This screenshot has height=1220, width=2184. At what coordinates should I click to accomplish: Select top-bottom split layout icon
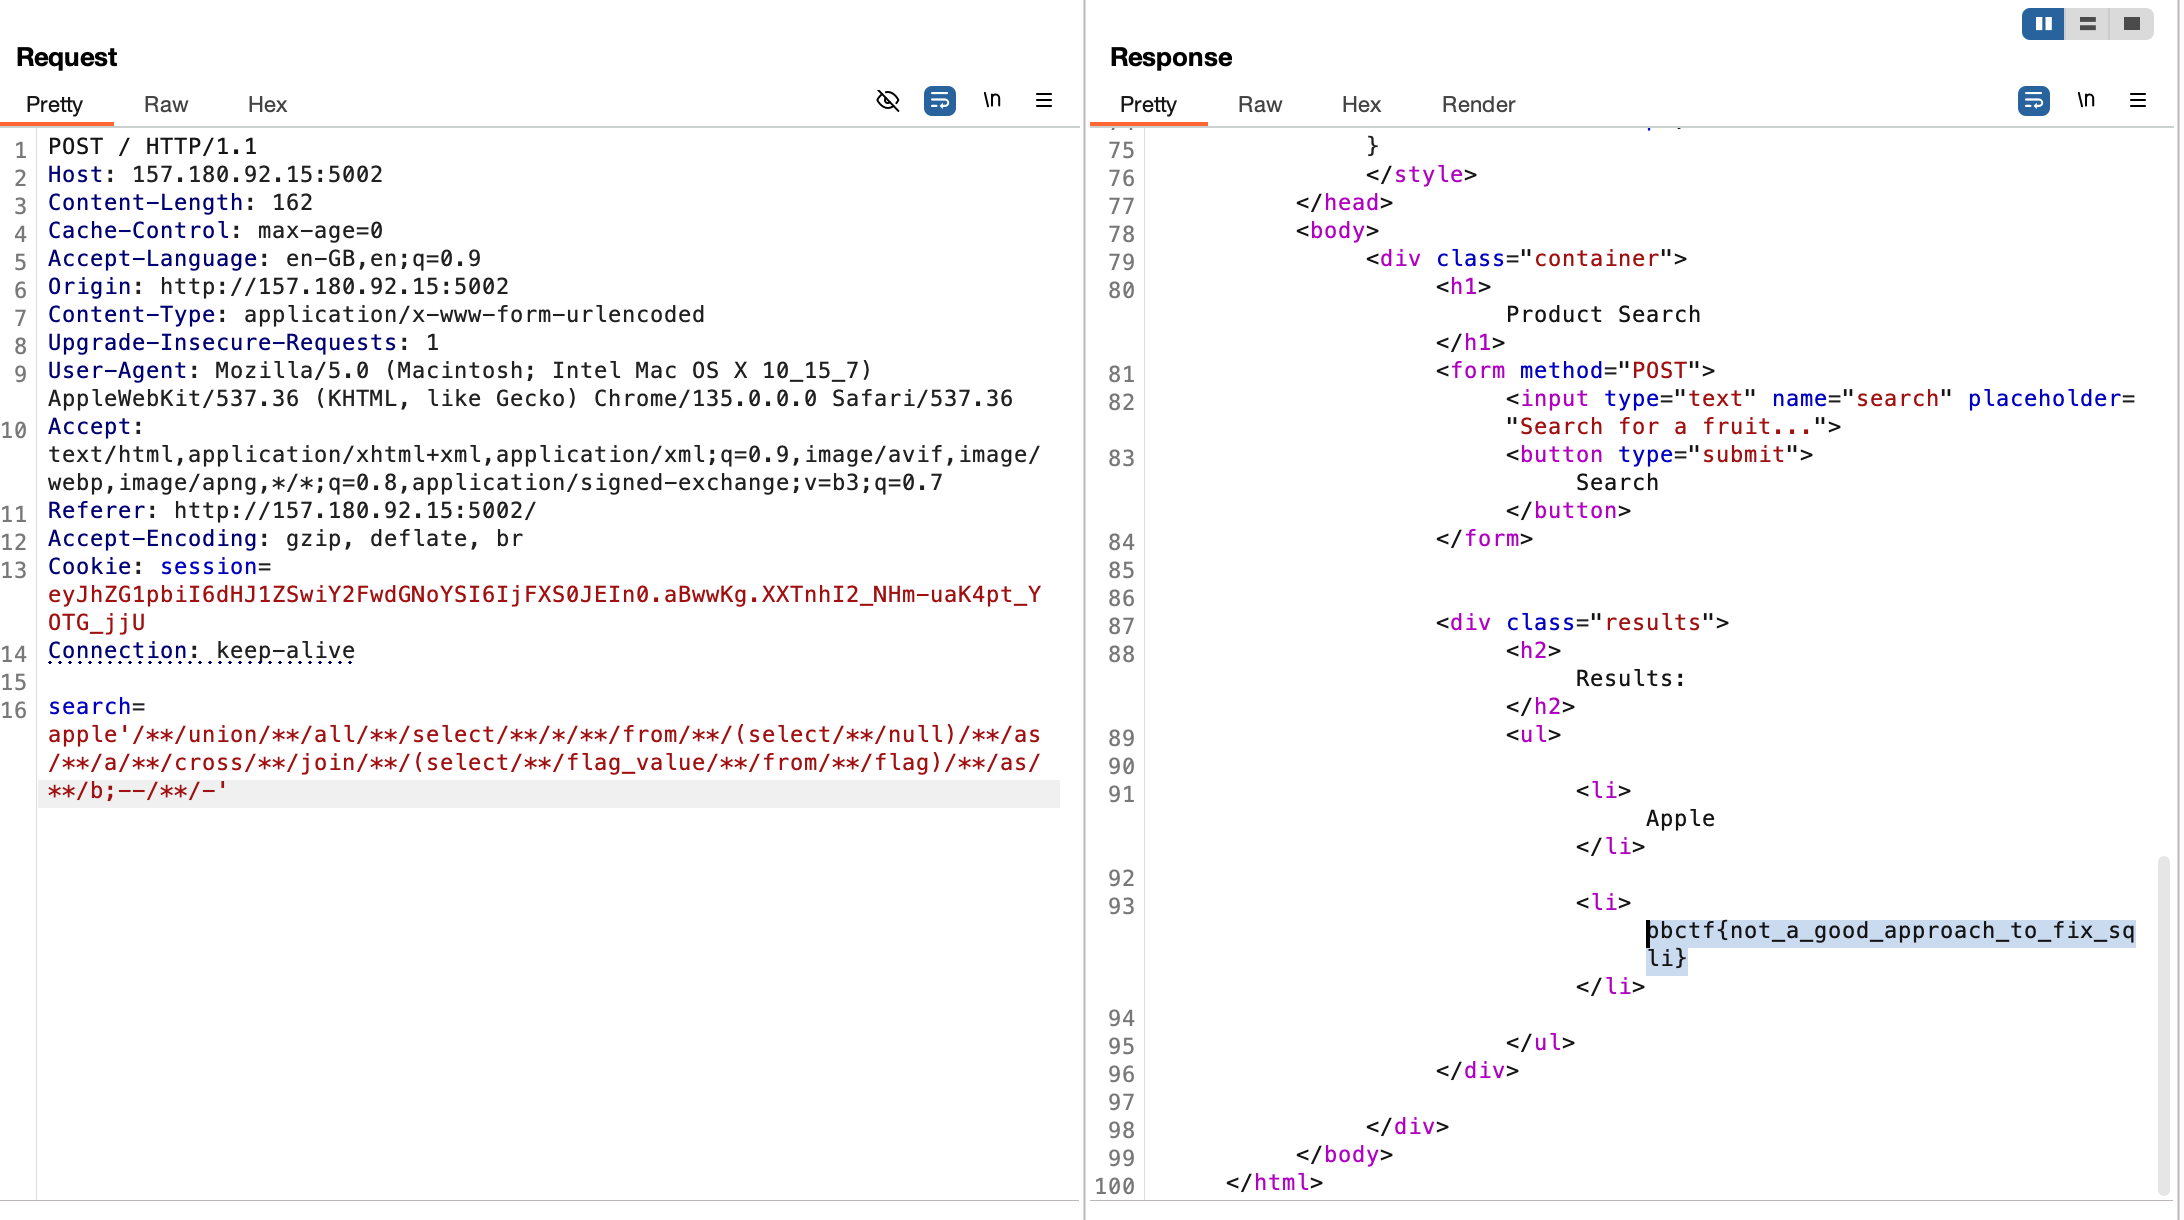click(2087, 23)
